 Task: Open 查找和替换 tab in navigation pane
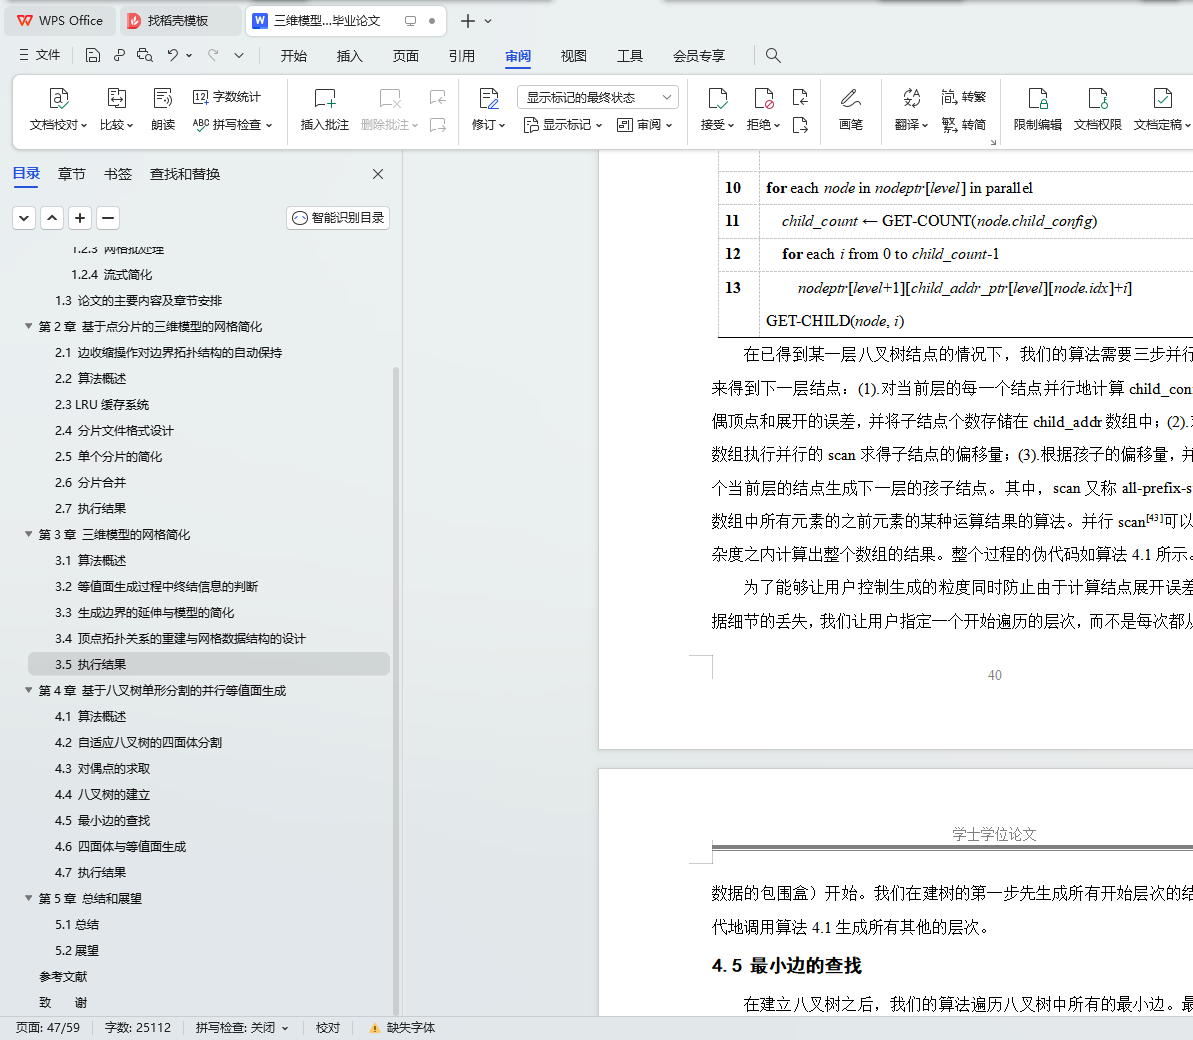(x=185, y=174)
